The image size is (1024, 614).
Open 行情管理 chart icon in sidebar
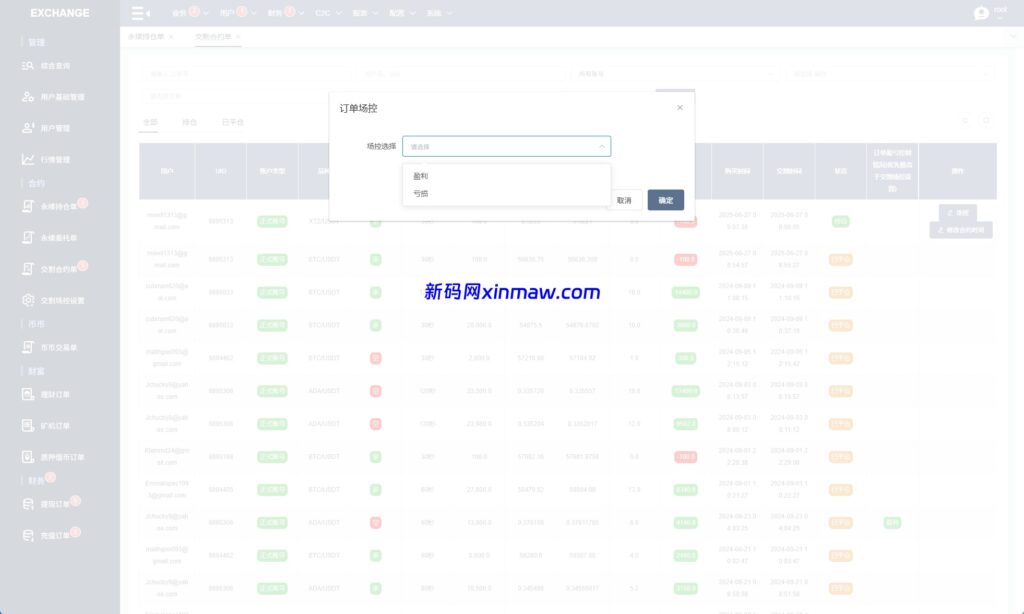[x=29, y=159]
